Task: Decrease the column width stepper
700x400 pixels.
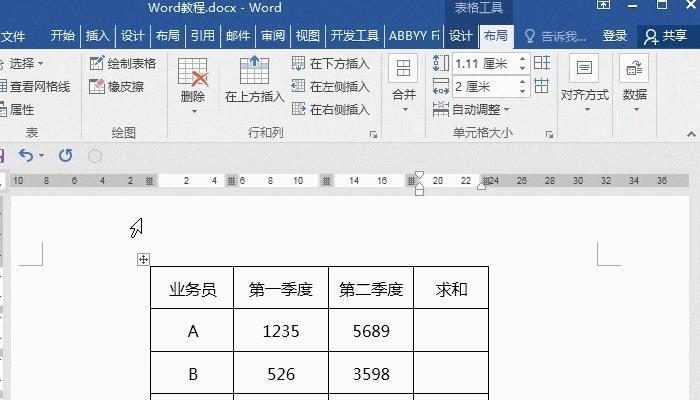Action: point(523,92)
